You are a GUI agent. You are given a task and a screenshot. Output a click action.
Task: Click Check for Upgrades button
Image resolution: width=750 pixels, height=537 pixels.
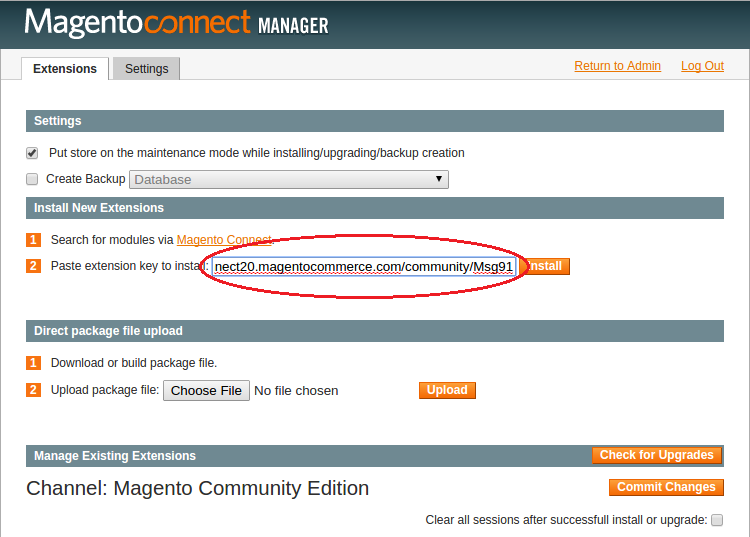[657, 455]
